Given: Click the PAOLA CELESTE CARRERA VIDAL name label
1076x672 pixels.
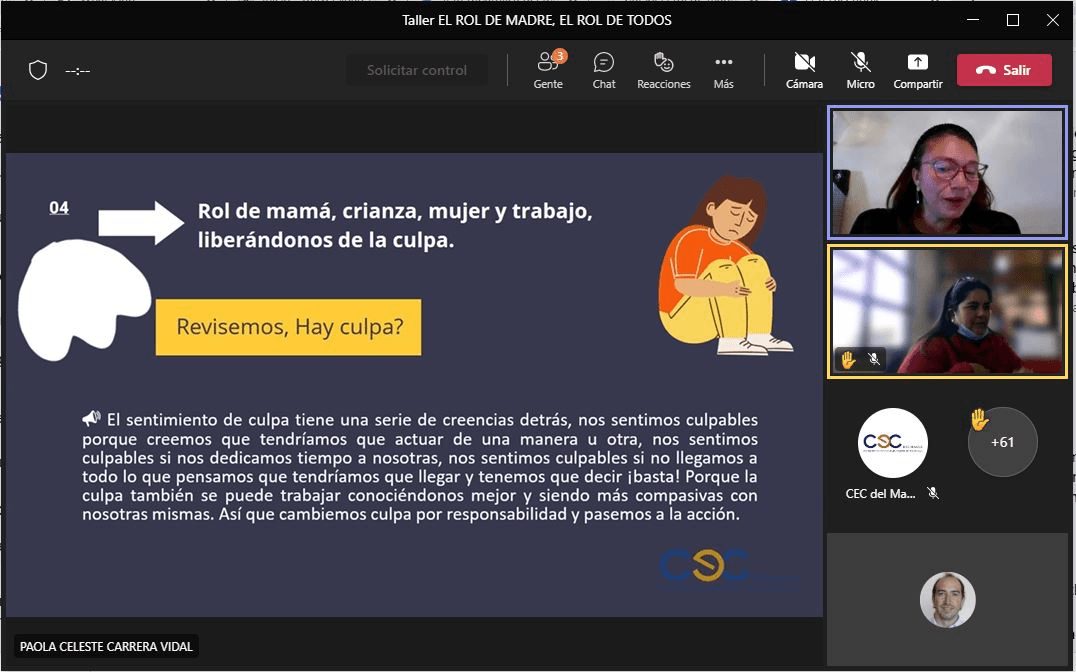Looking at the screenshot, I should click(x=106, y=647).
